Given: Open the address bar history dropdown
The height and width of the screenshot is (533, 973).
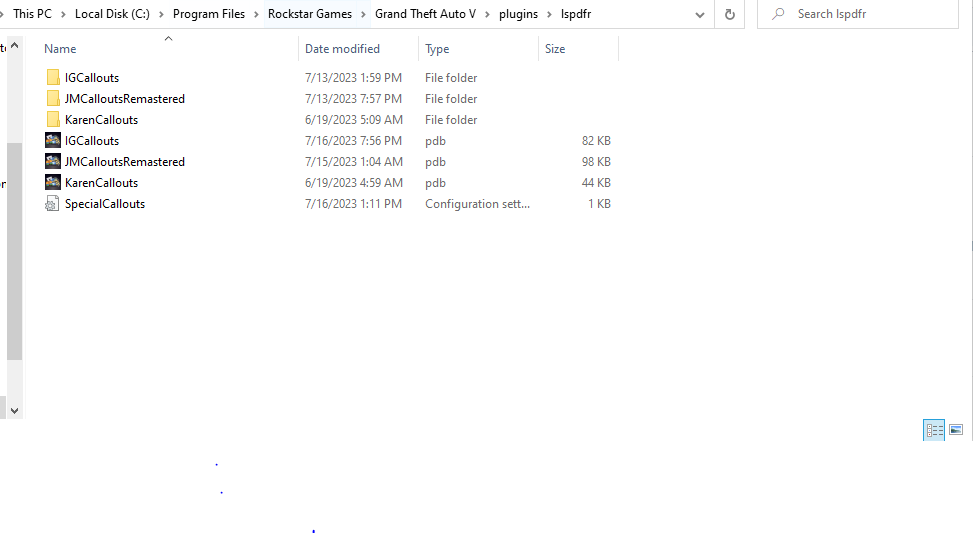Looking at the screenshot, I should [700, 14].
